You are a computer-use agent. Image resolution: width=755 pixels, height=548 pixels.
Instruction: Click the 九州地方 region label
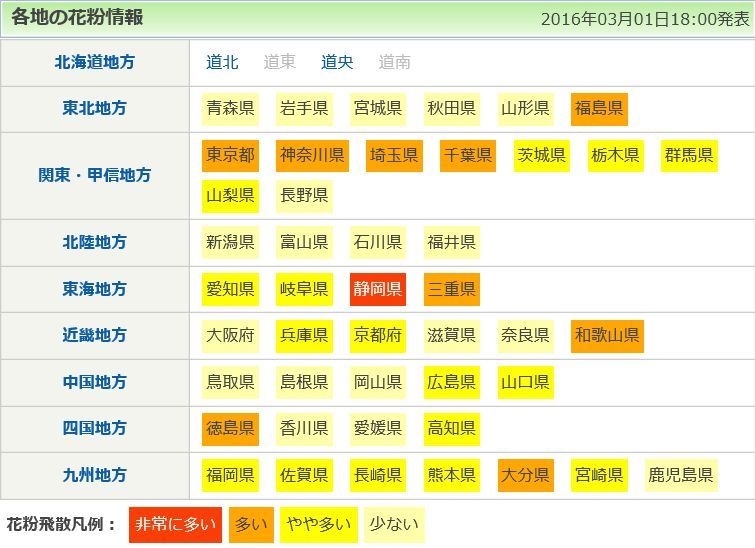[x=95, y=474]
